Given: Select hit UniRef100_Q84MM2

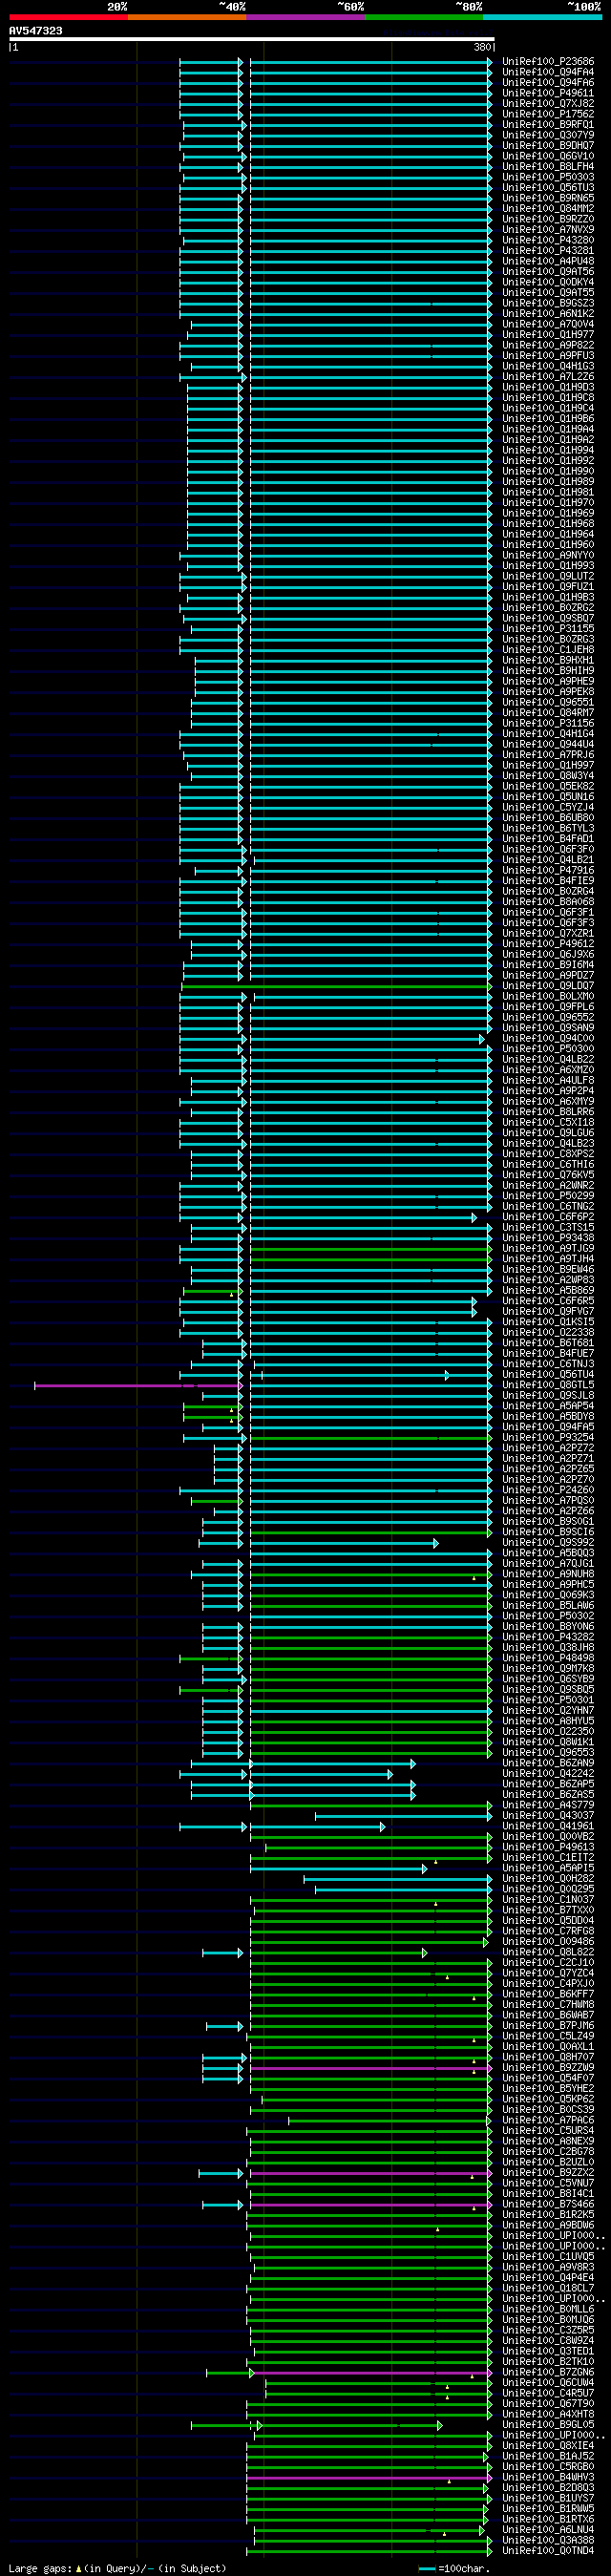Looking at the screenshot, I should 548,208.
